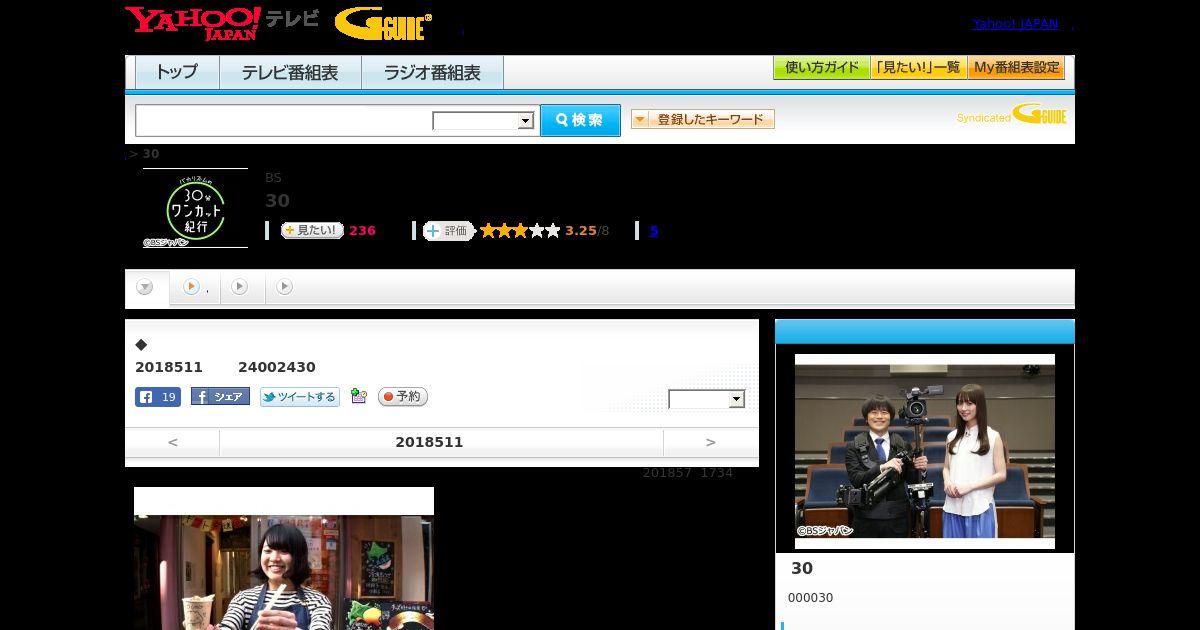This screenshot has height=630, width=1200.
Task: Select the tab with orange play icon
Action: (x=194, y=287)
